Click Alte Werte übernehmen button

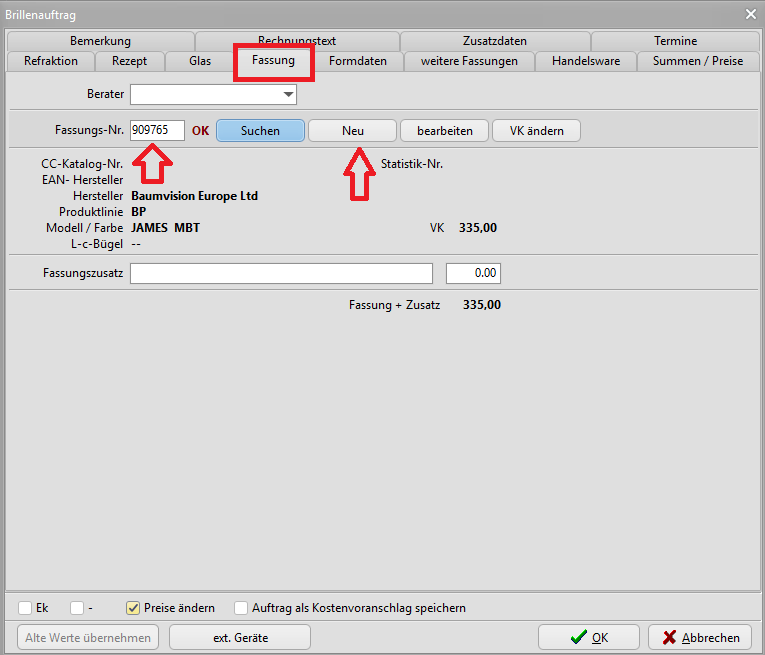(x=88, y=637)
